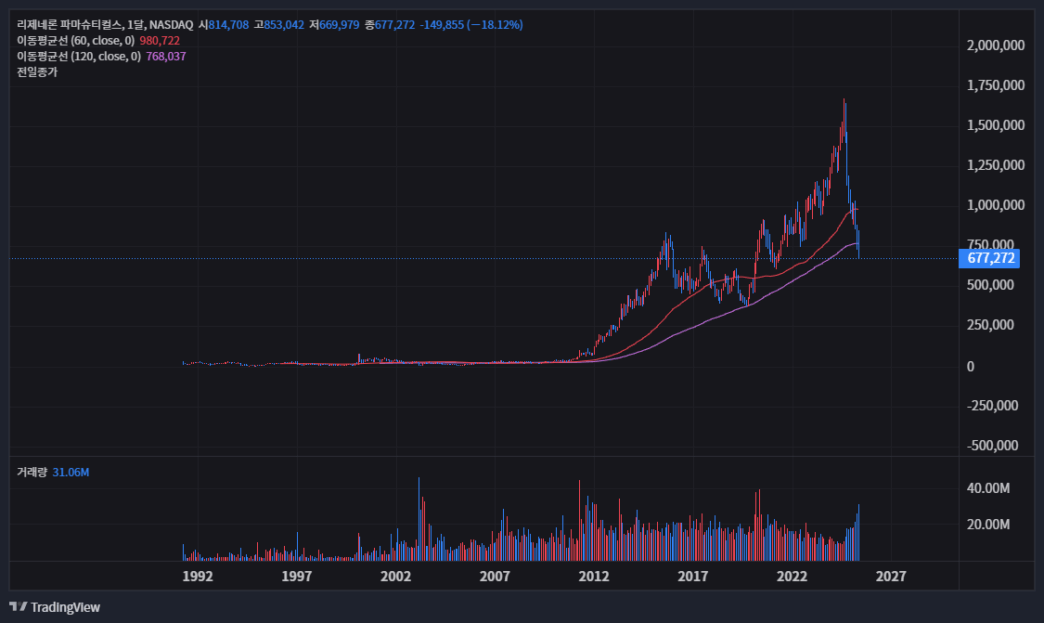Click the 40.00M volume axis label
The height and width of the screenshot is (623, 1044).
[x=988, y=488]
